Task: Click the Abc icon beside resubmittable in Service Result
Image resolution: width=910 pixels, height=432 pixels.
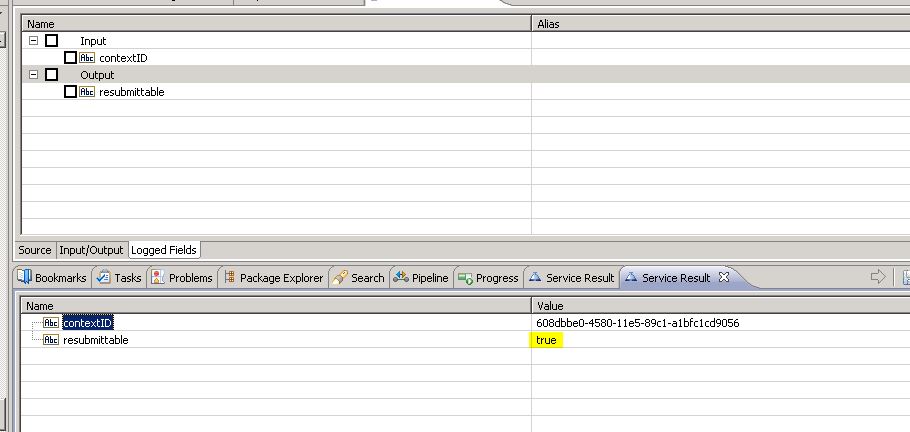Action: (51, 340)
